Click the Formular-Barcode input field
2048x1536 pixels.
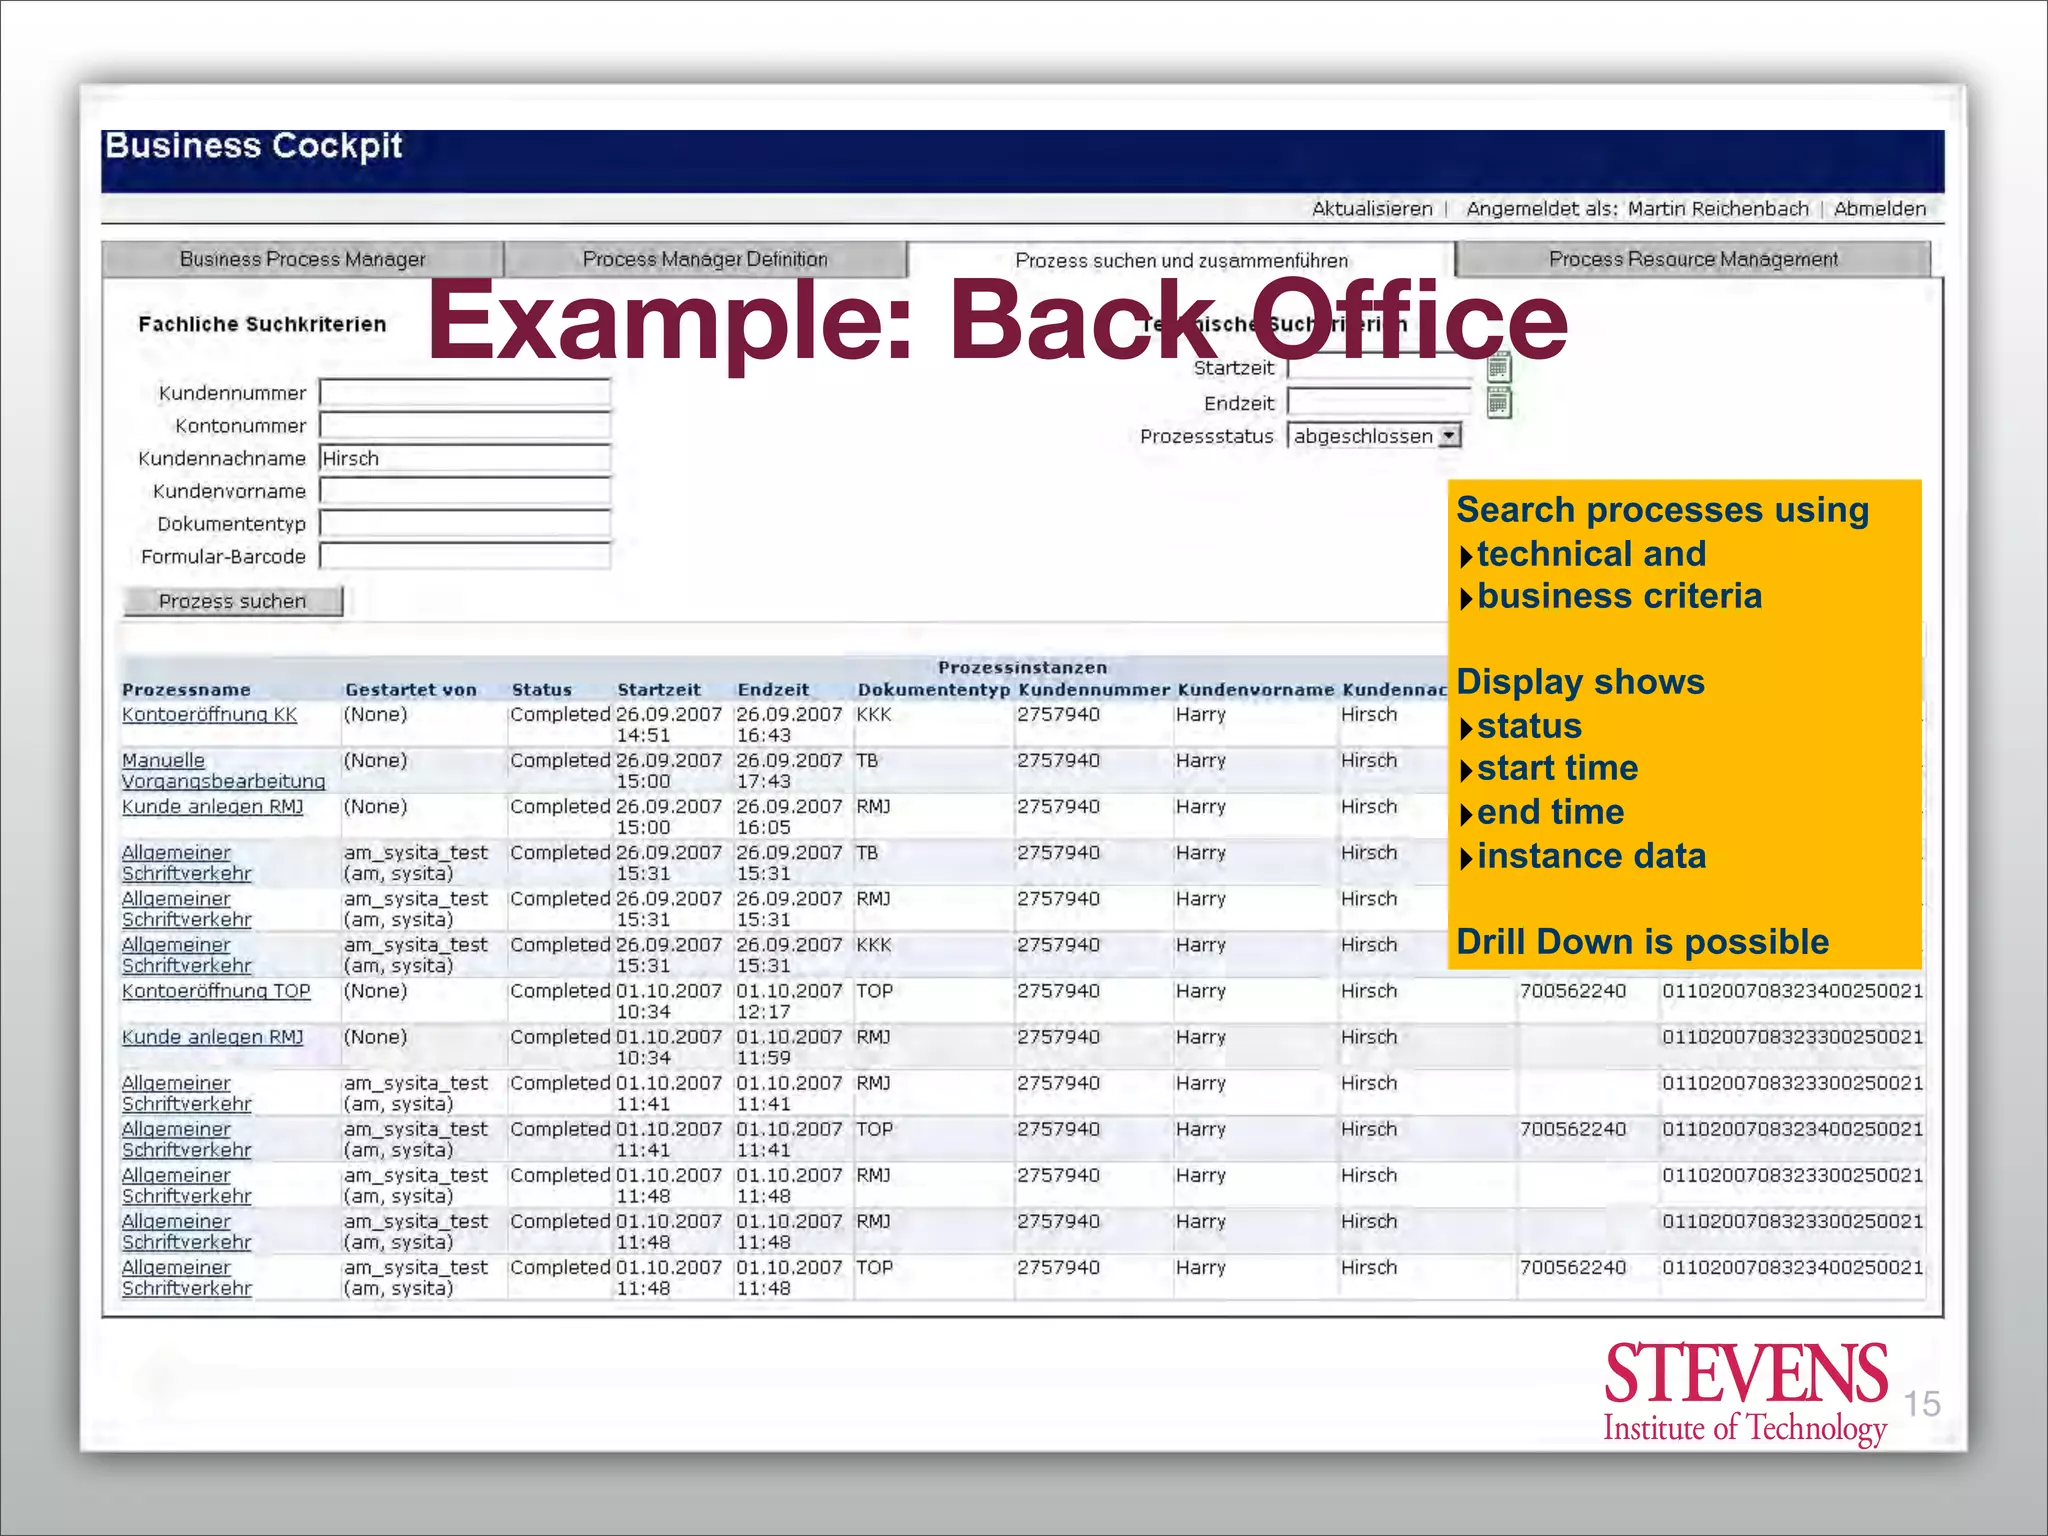464,556
